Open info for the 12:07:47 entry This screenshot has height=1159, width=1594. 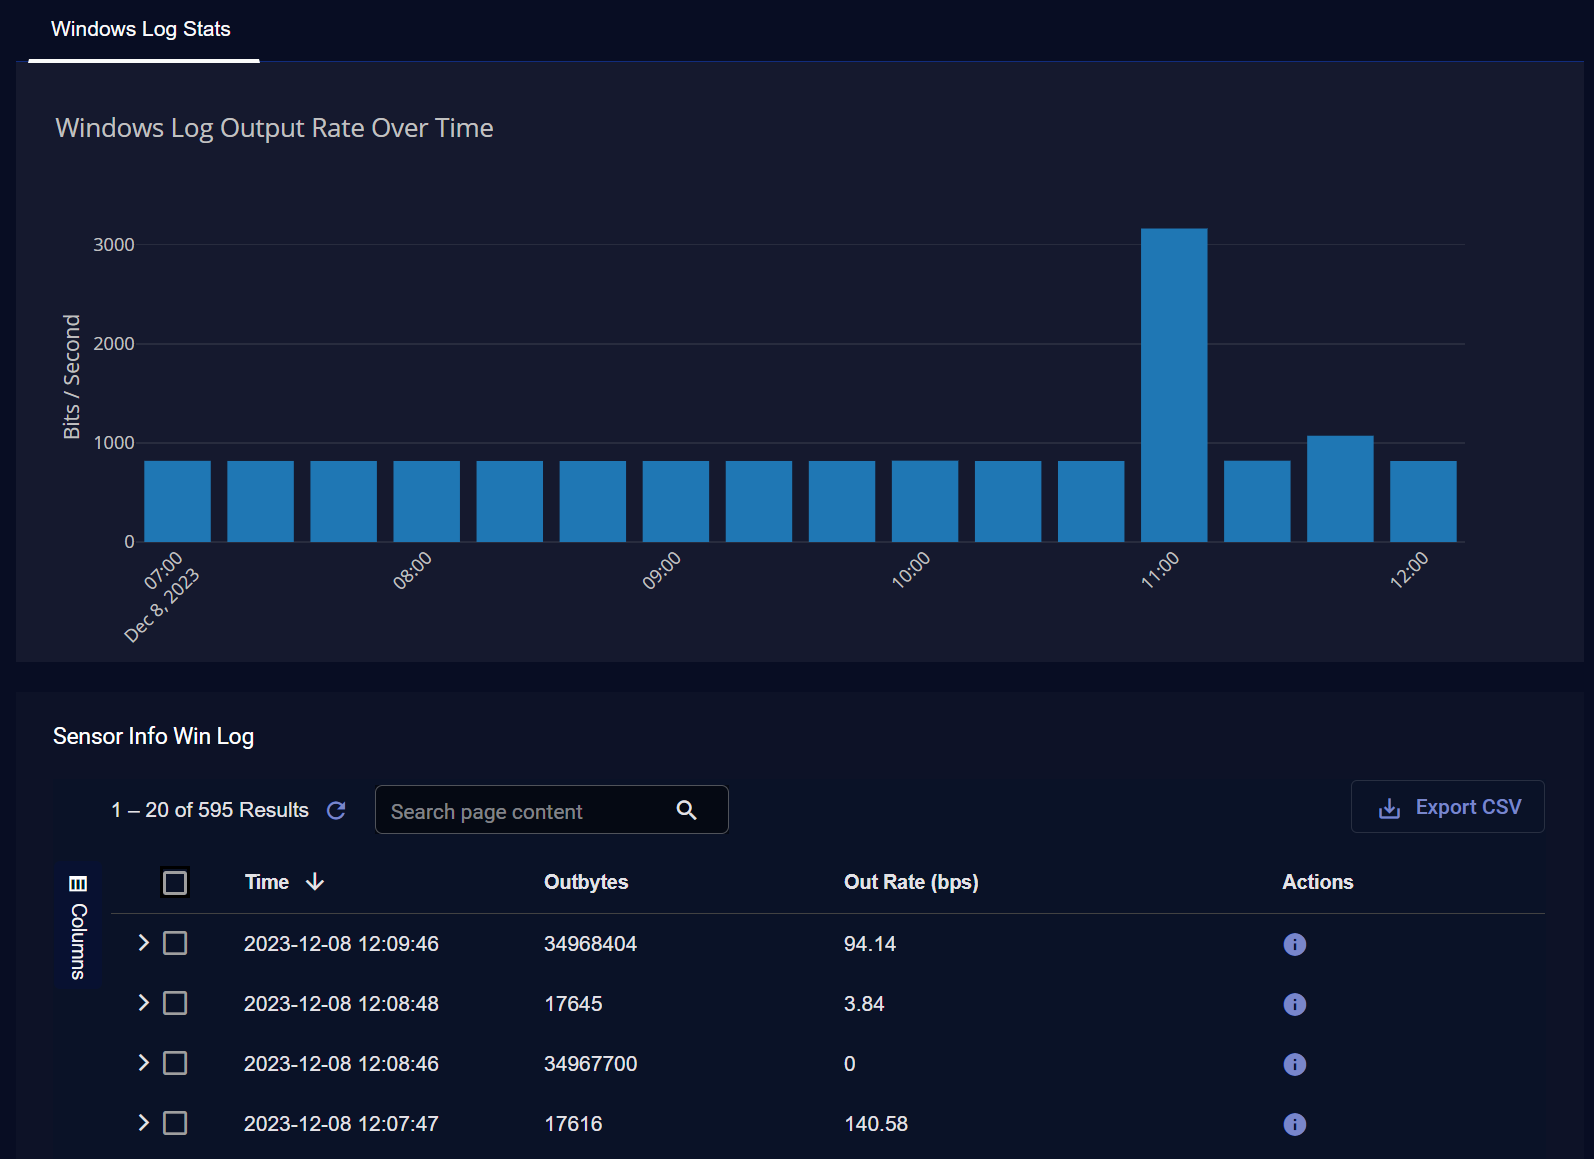click(1294, 1124)
